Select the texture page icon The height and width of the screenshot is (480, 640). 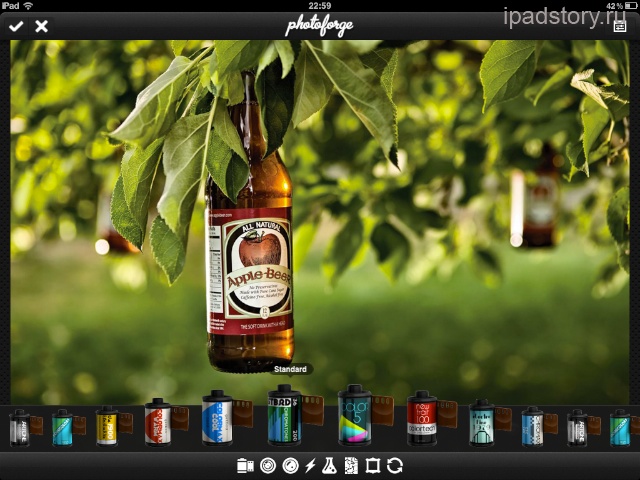click(351, 466)
